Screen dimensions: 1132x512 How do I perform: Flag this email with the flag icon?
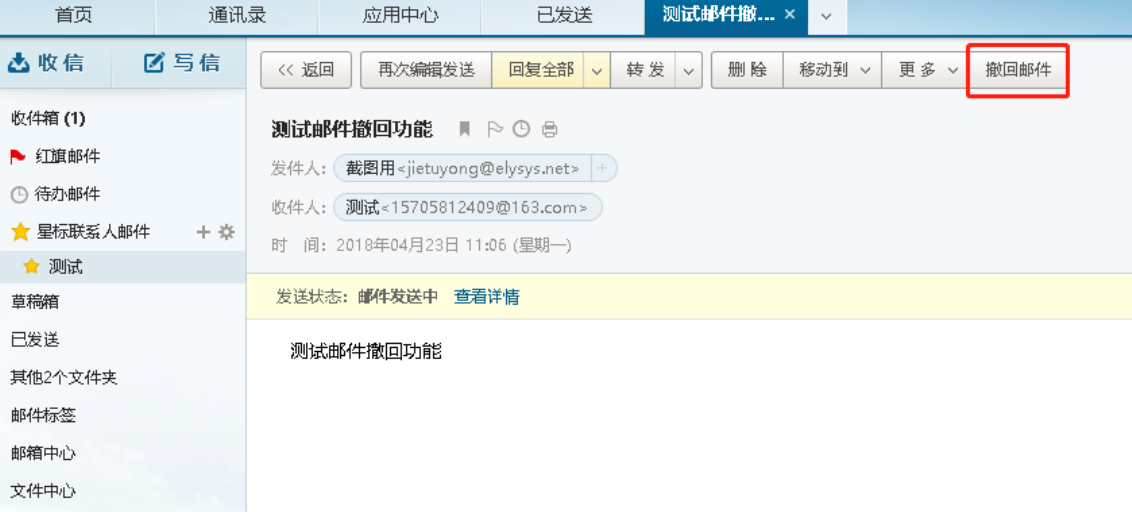coord(493,129)
